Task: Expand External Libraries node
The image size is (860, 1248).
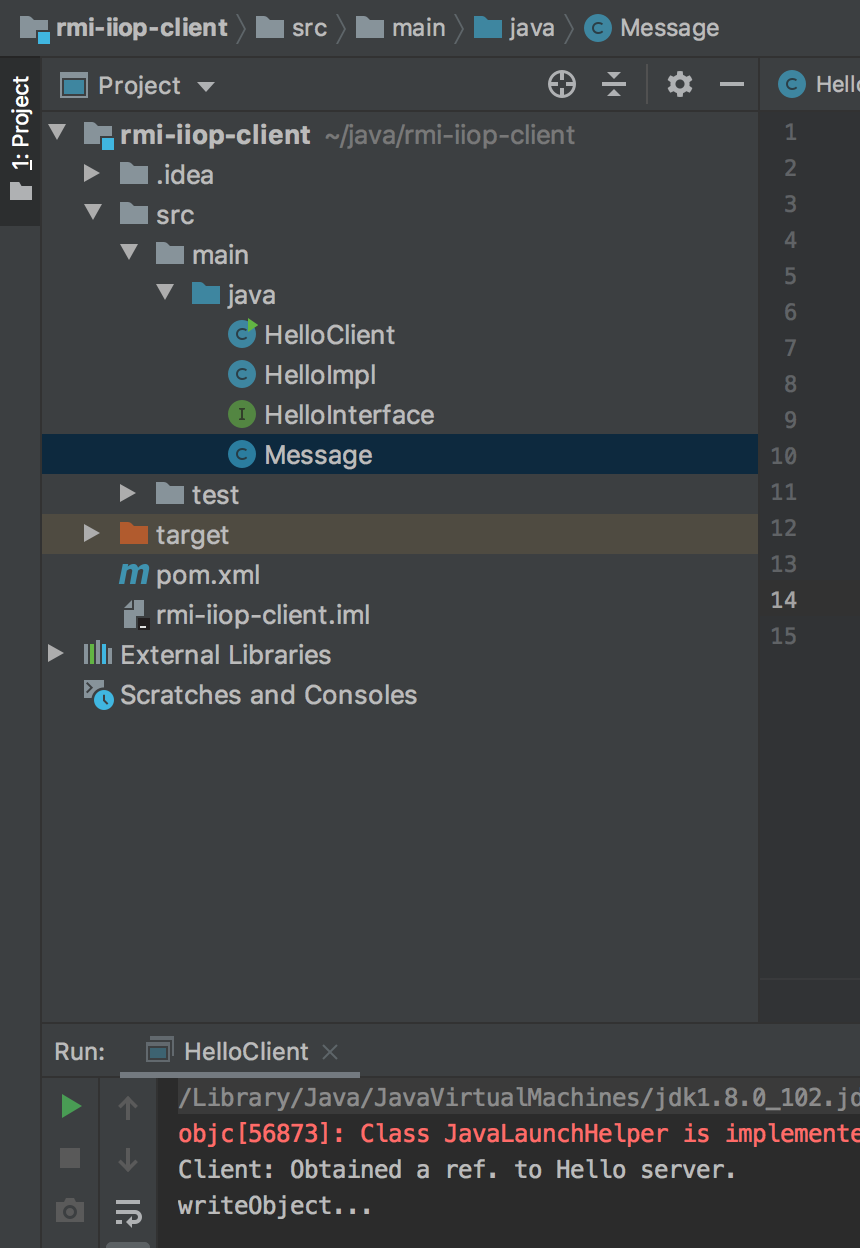Action: tap(56, 655)
